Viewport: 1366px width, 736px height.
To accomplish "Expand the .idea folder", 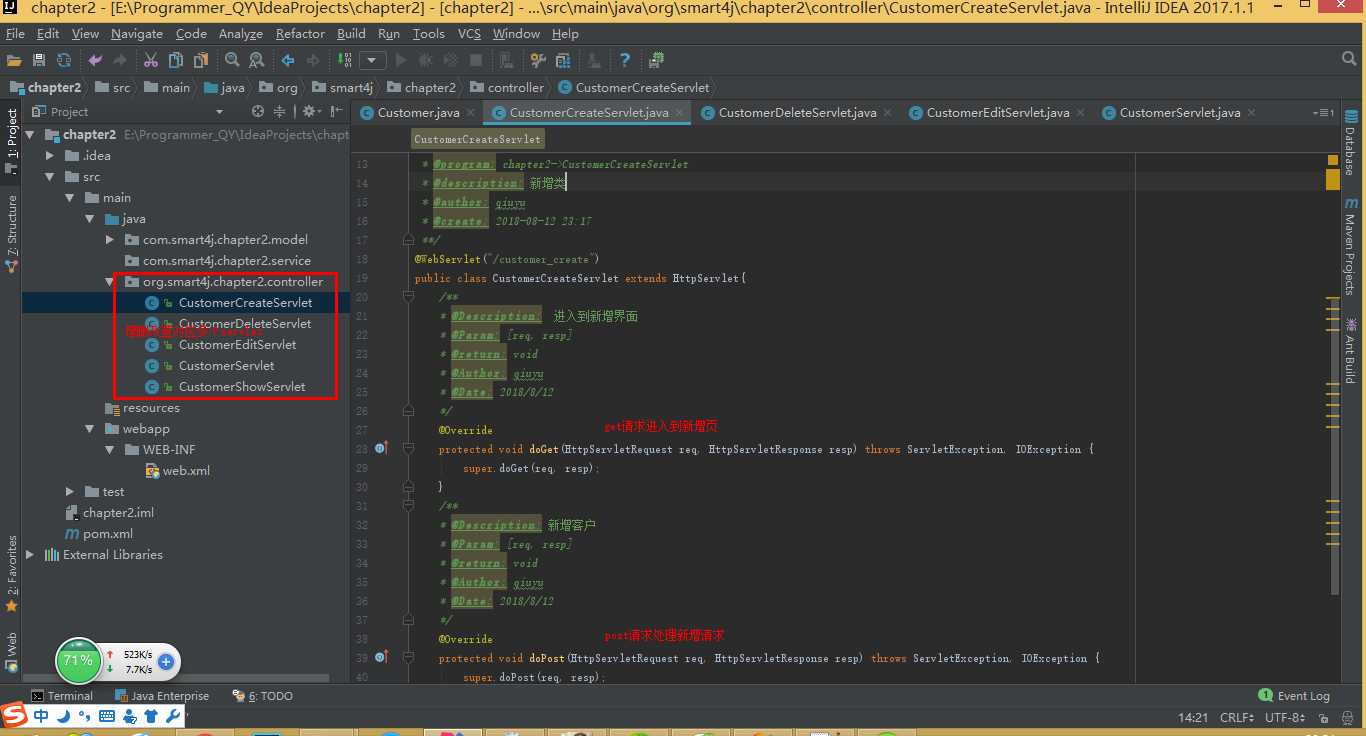I will tap(51, 155).
